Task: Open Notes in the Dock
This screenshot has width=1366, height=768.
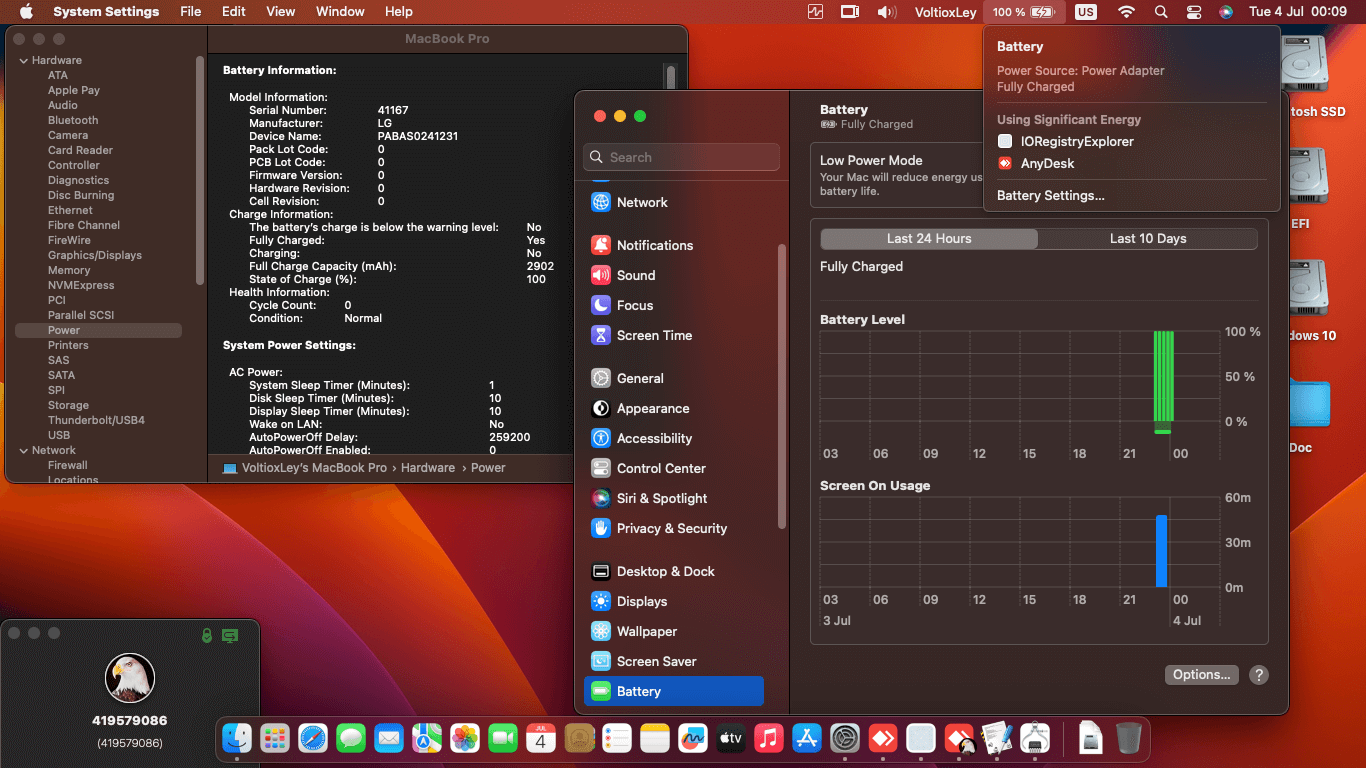Action: 655,739
